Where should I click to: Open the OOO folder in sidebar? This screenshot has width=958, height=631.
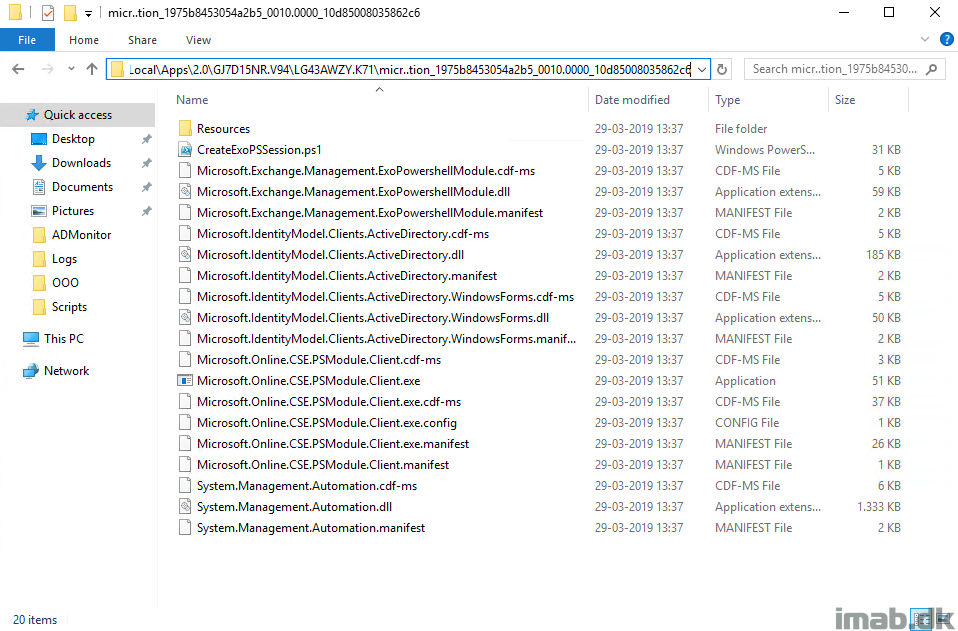click(65, 283)
